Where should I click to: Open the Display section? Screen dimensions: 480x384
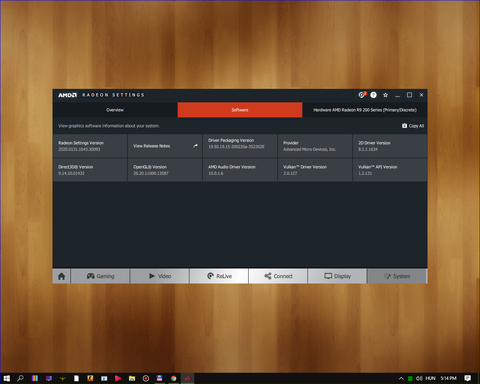(337, 276)
